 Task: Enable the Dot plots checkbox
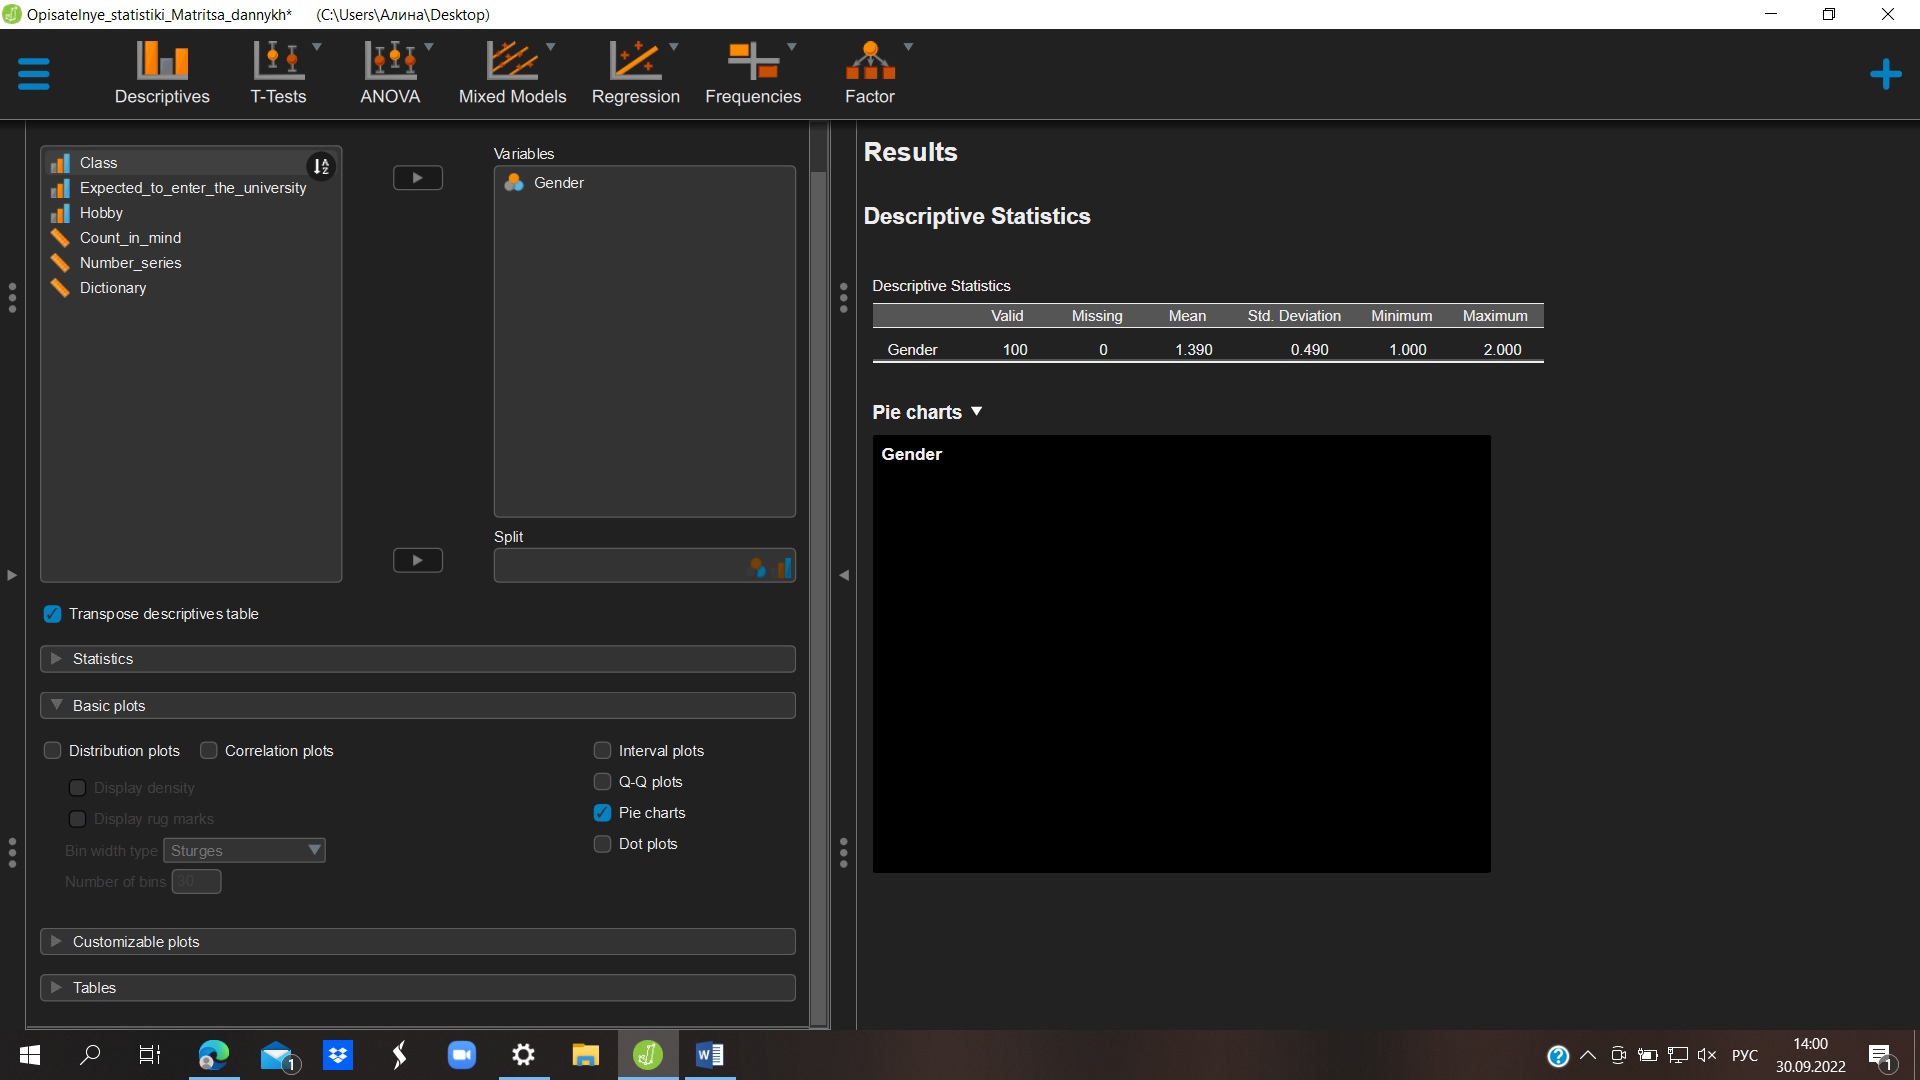(603, 844)
